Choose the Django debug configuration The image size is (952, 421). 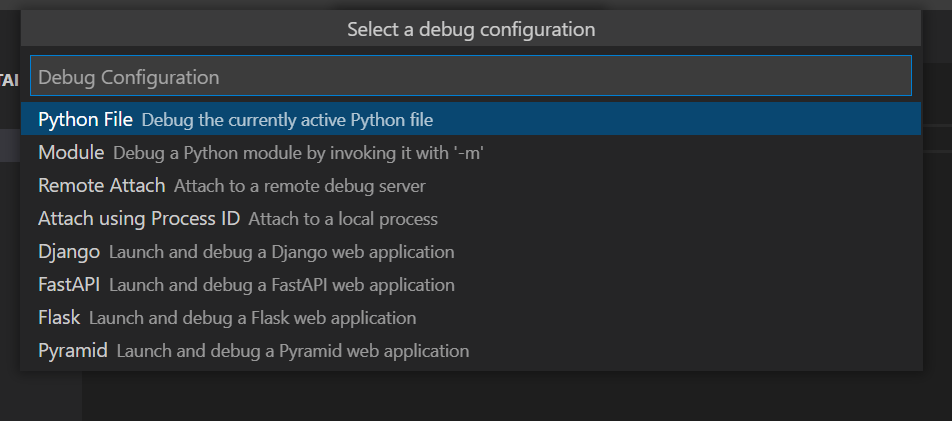coord(471,251)
